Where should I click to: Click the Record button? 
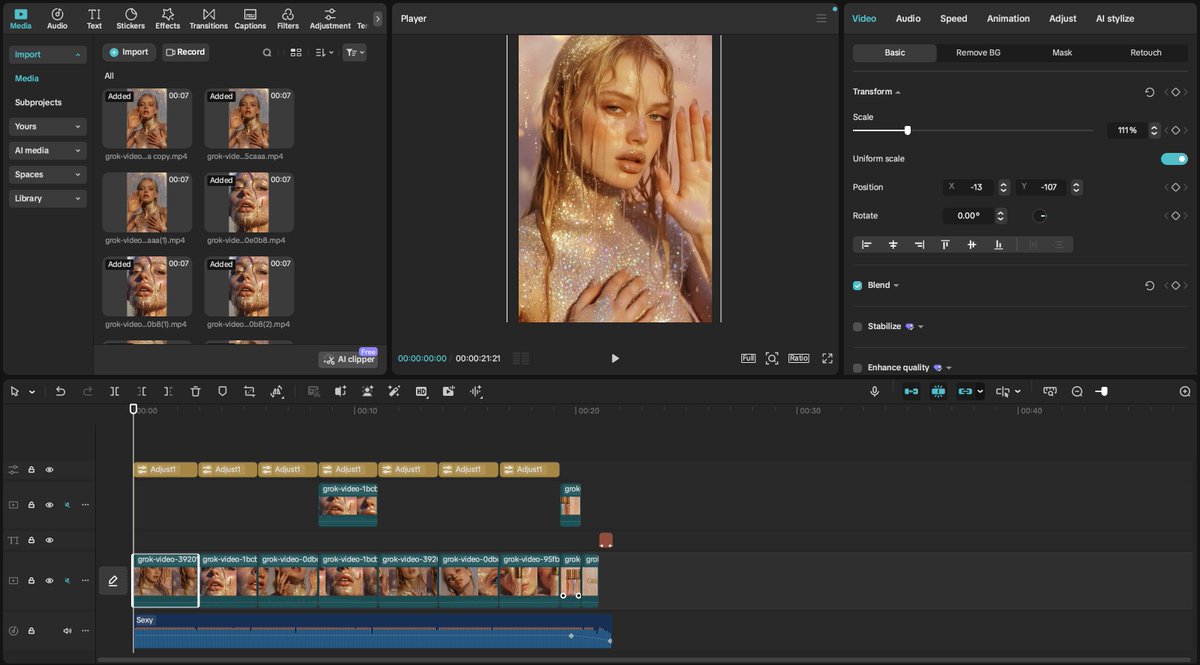point(185,52)
